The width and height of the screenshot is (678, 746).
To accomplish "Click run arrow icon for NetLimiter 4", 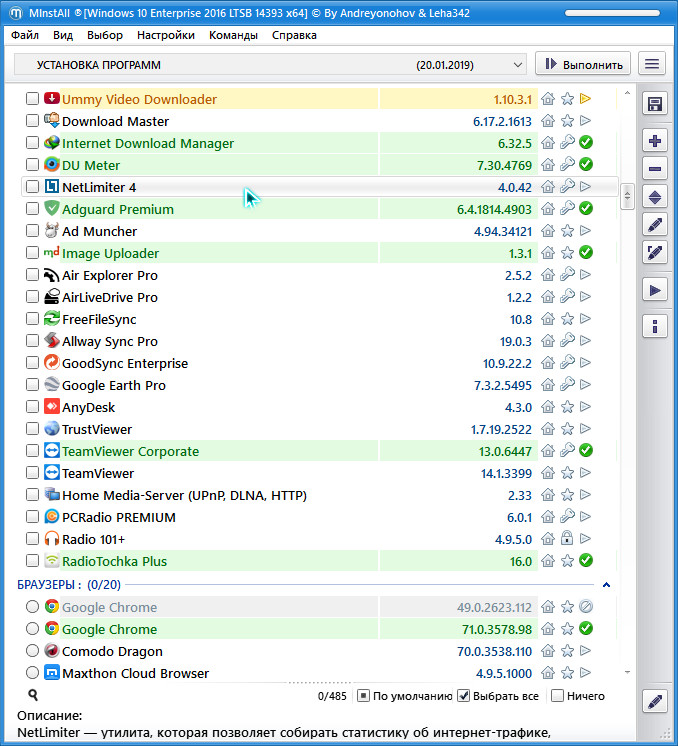I will click(586, 186).
